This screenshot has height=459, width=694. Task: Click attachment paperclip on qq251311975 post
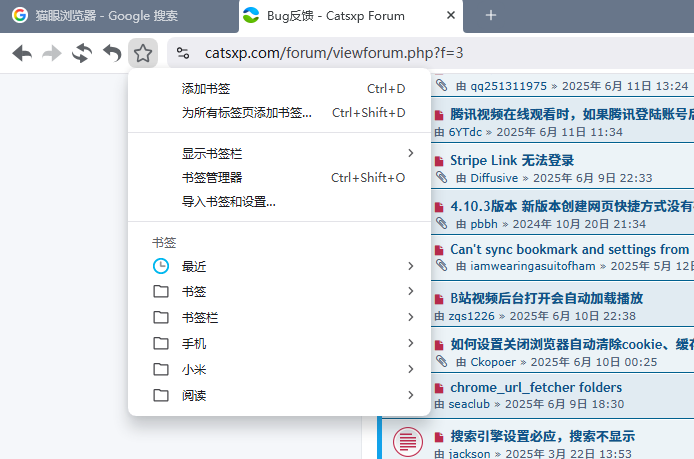[441, 85]
